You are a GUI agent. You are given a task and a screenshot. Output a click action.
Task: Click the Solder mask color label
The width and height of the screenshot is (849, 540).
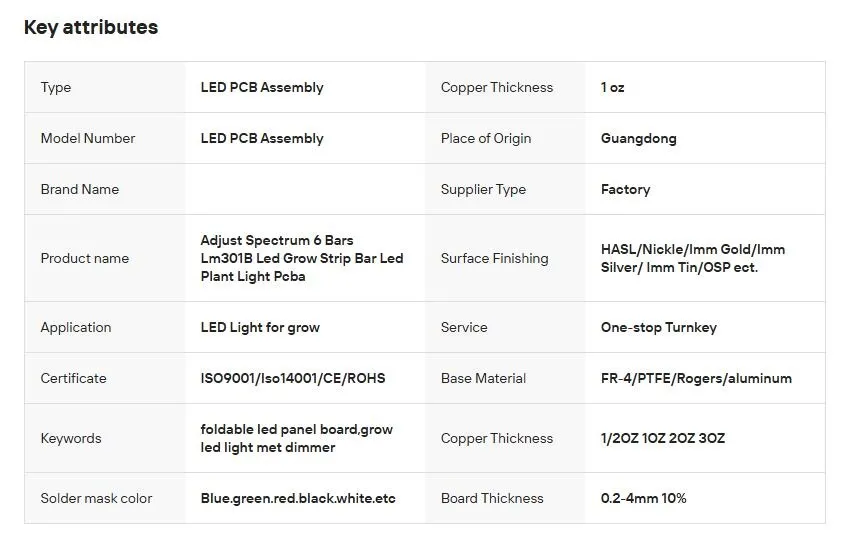pyautogui.click(x=96, y=498)
